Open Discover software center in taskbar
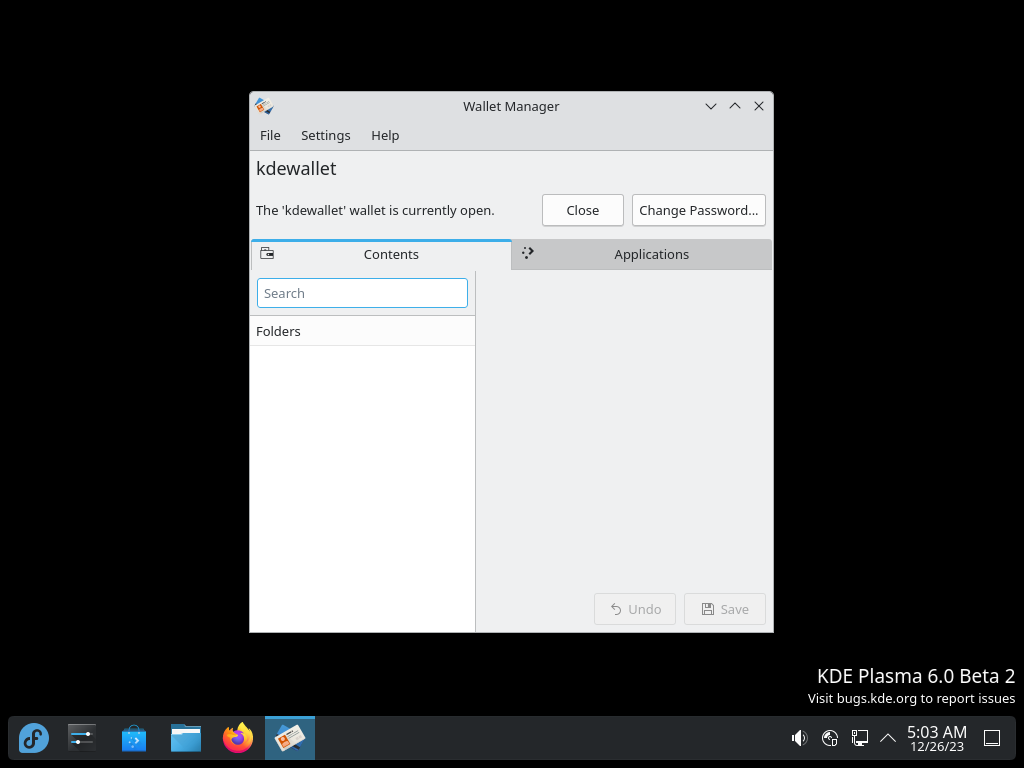The height and width of the screenshot is (768, 1024). pyautogui.click(x=134, y=738)
